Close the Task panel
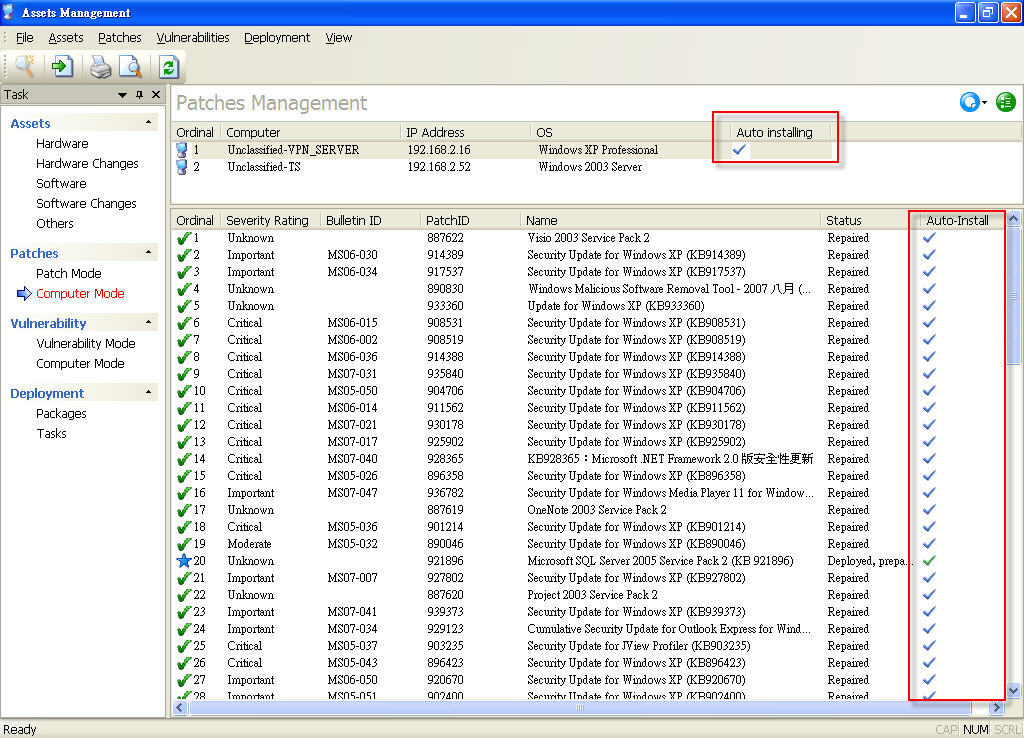Viewport: 1024px width, 738px height. [x=155, y=95]
